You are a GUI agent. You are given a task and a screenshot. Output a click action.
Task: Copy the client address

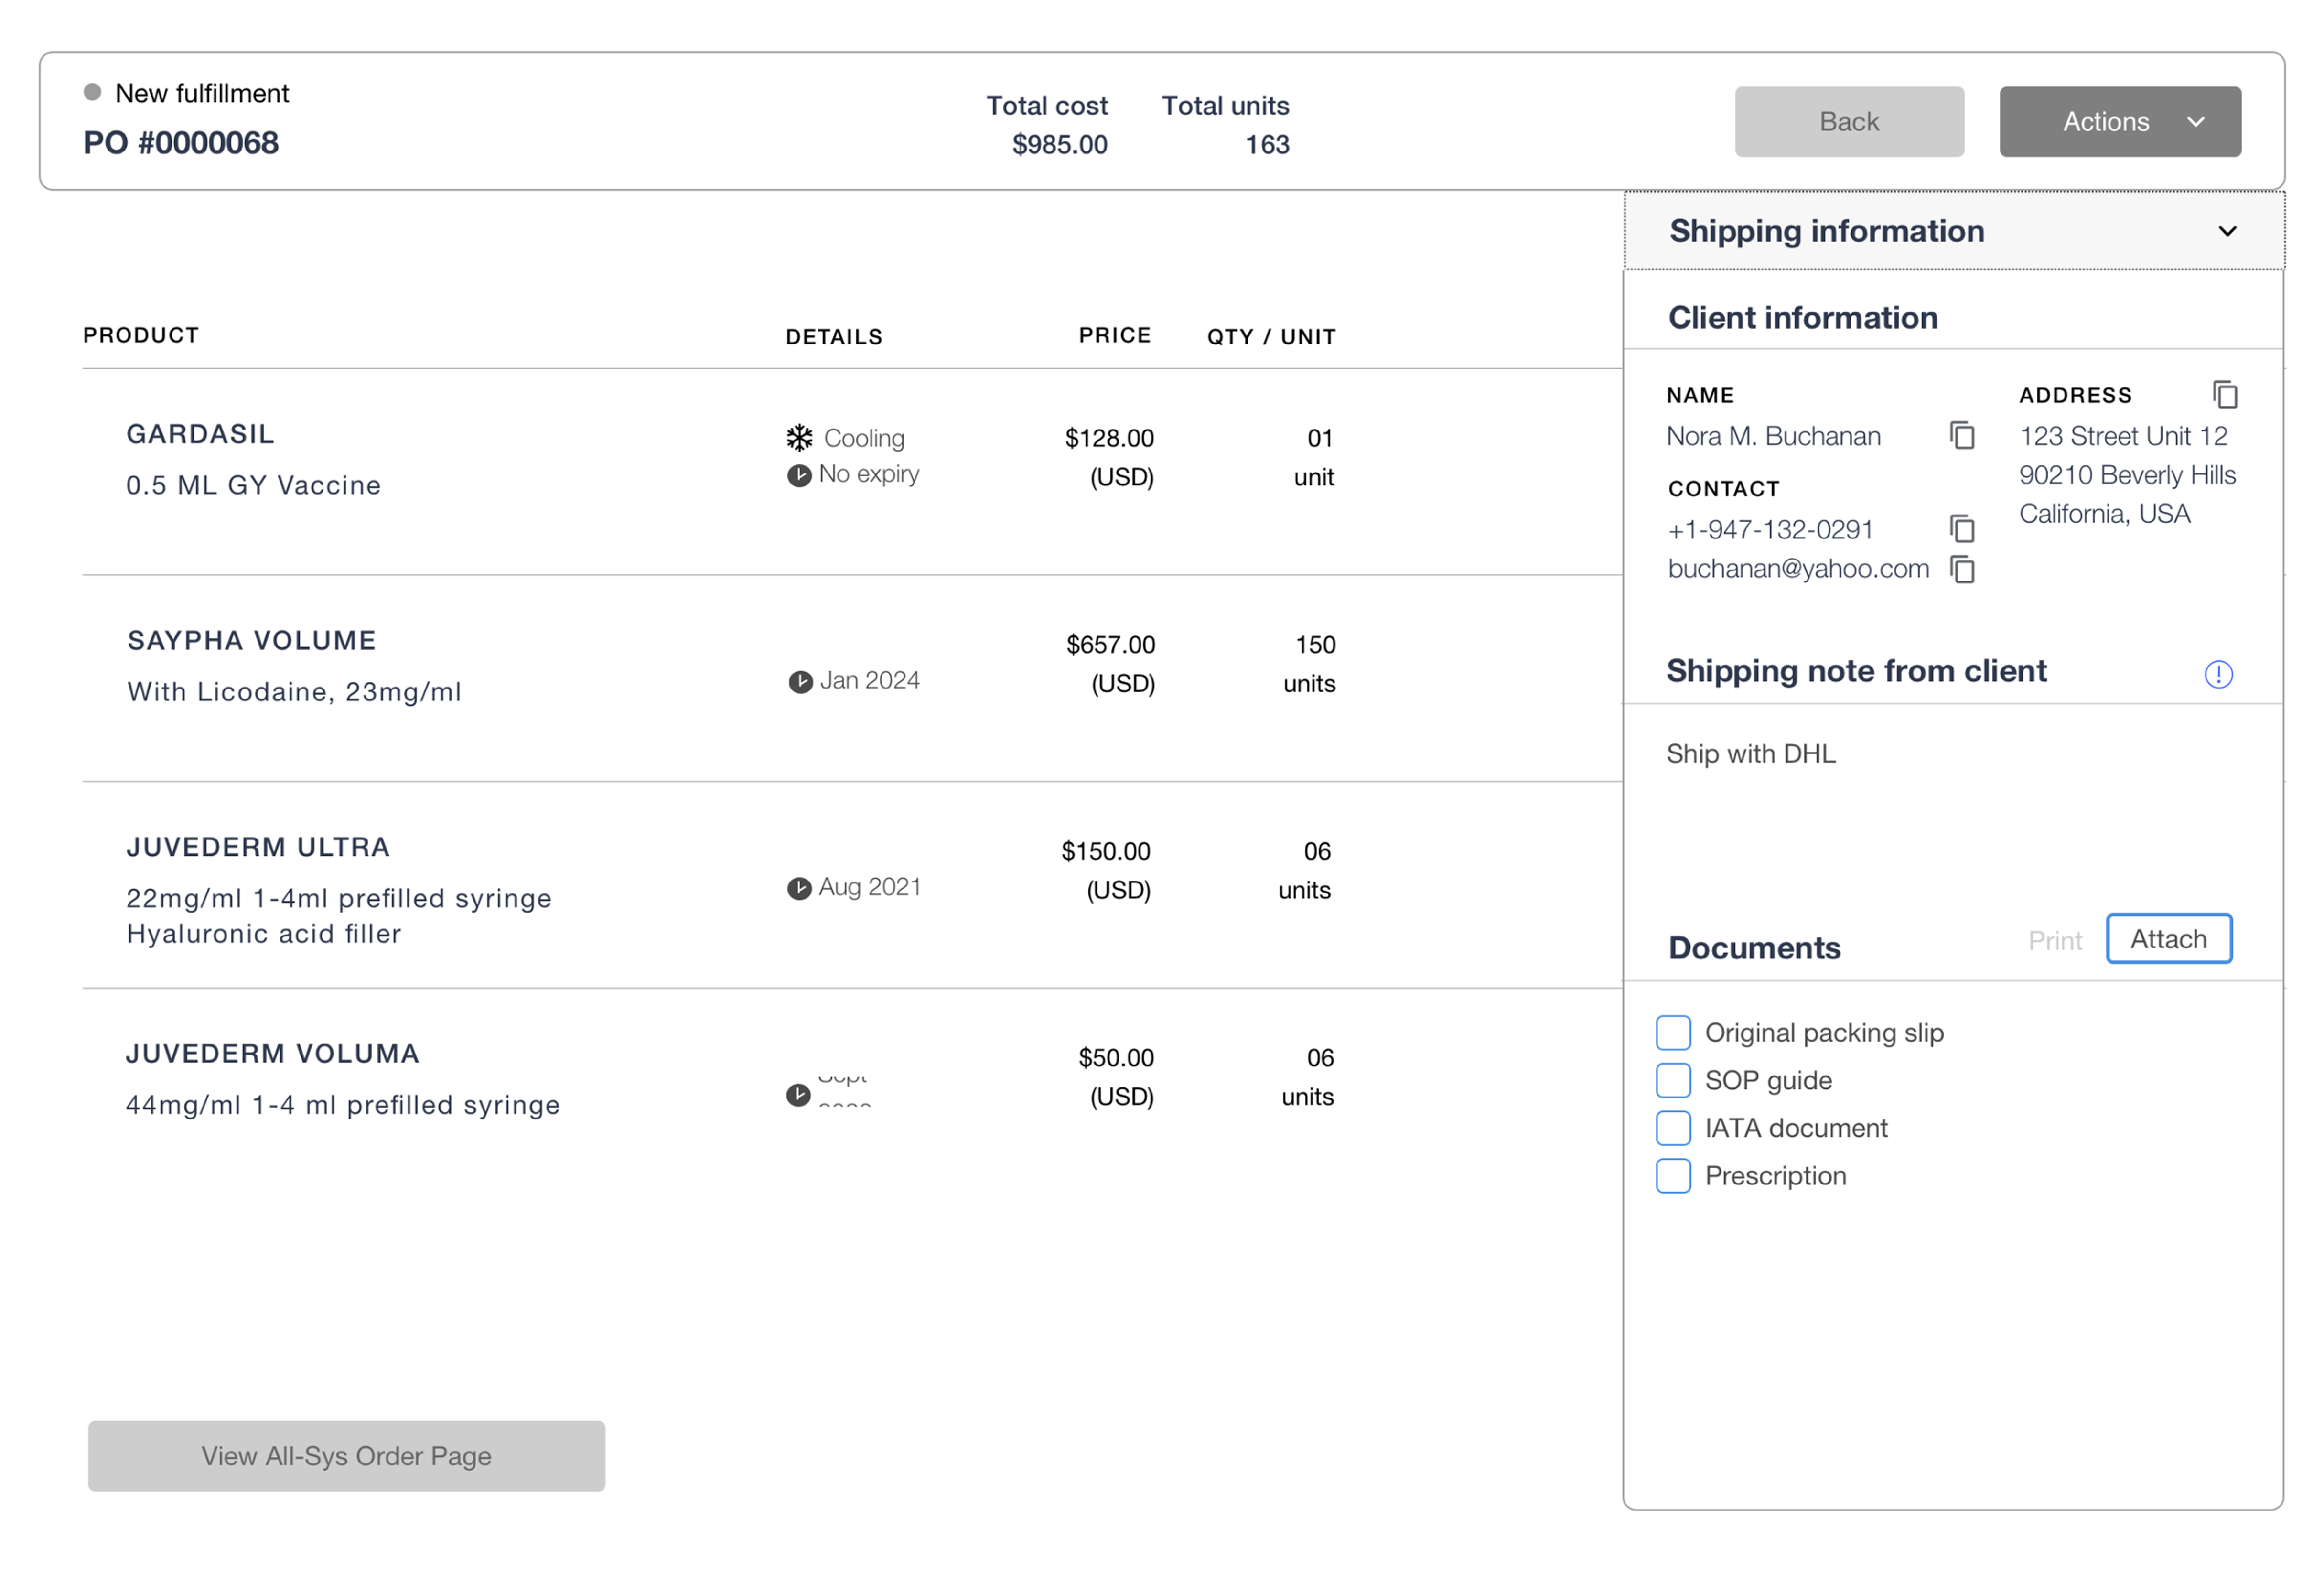click(x=2225, y=394)
